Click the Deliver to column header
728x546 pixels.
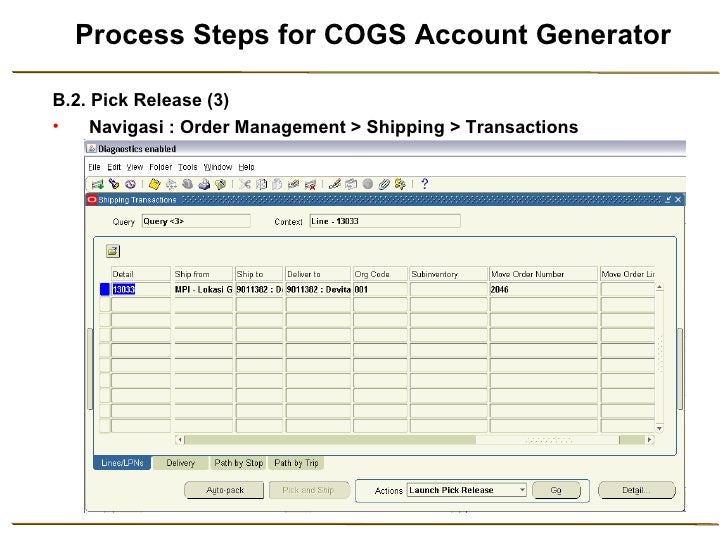tap(318, 274)
